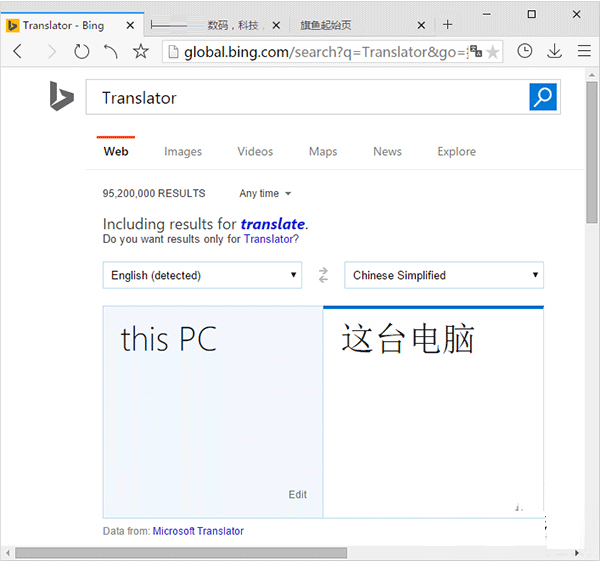603x561 pixels.
Task: Click the browser back arrow
Action: pos(18,51)
